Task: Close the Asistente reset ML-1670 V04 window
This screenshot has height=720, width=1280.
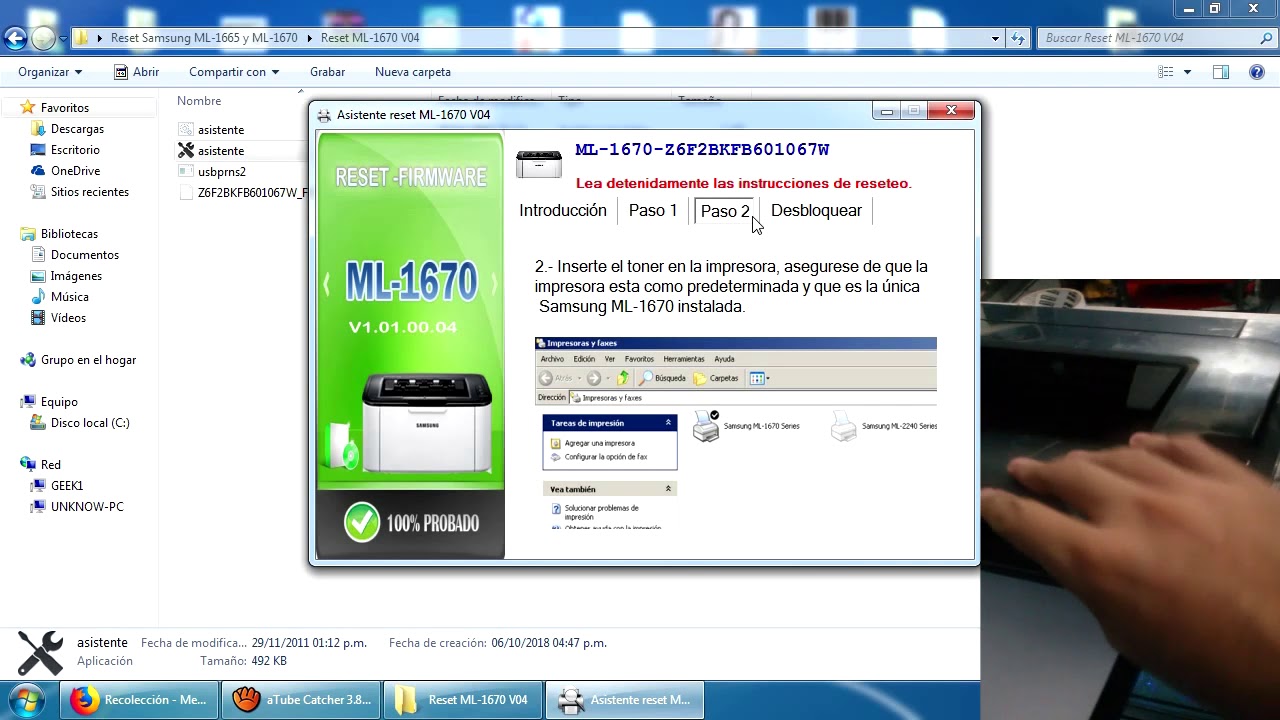Action: coord(951,111)
